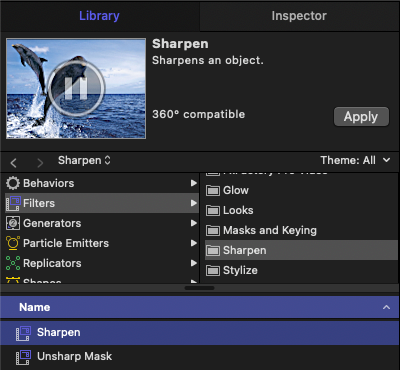Viewport: 400px width, 370px height.
Task: Click the Particle Emitters icon
Action: (13, 243)
